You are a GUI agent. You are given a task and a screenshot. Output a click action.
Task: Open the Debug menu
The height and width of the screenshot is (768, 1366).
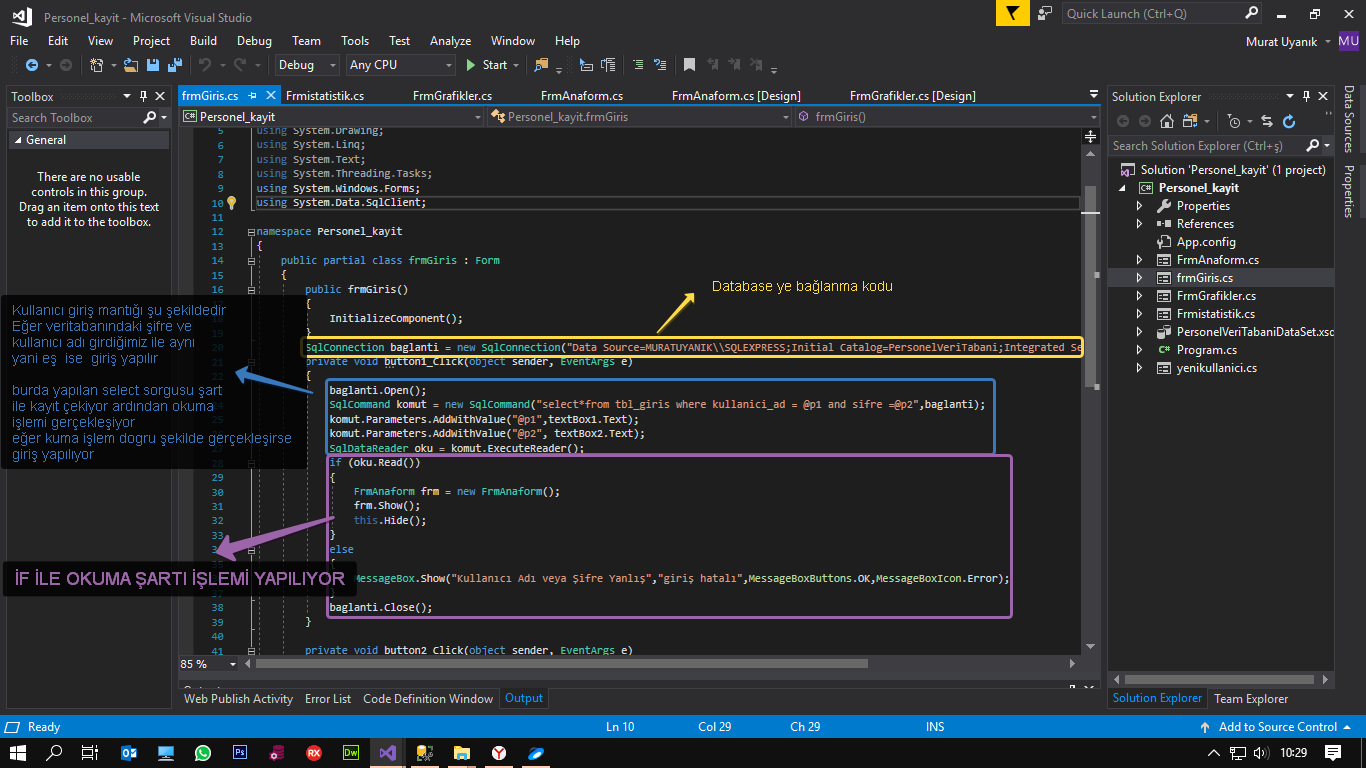click(x=254, y=41)
